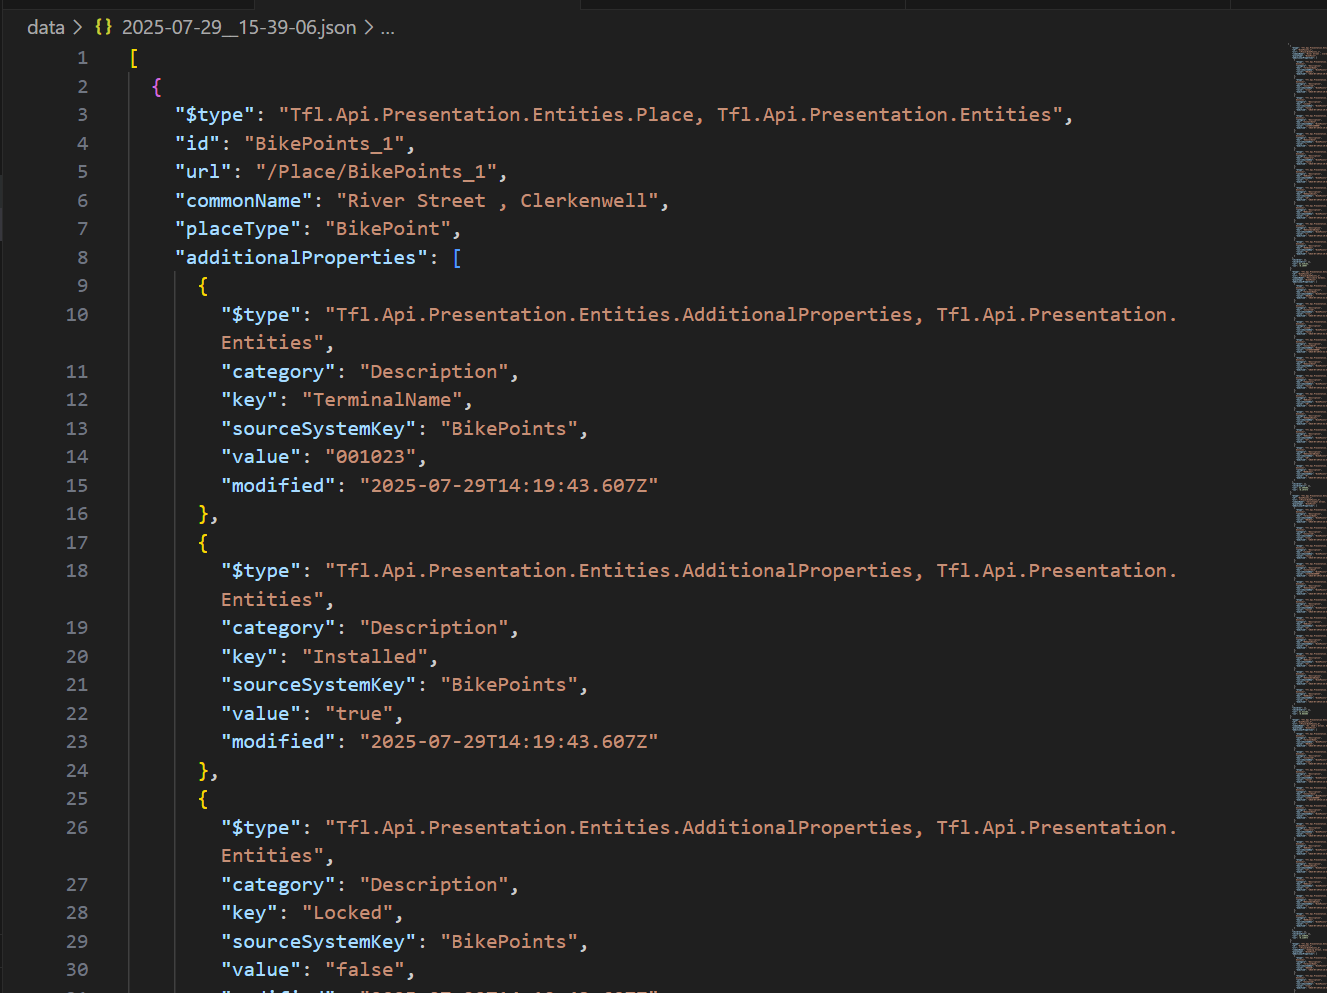The height and width of the screenshot is (993, 1327).
Task: Click the closing brace on line 16
Action: pos(203,514)
